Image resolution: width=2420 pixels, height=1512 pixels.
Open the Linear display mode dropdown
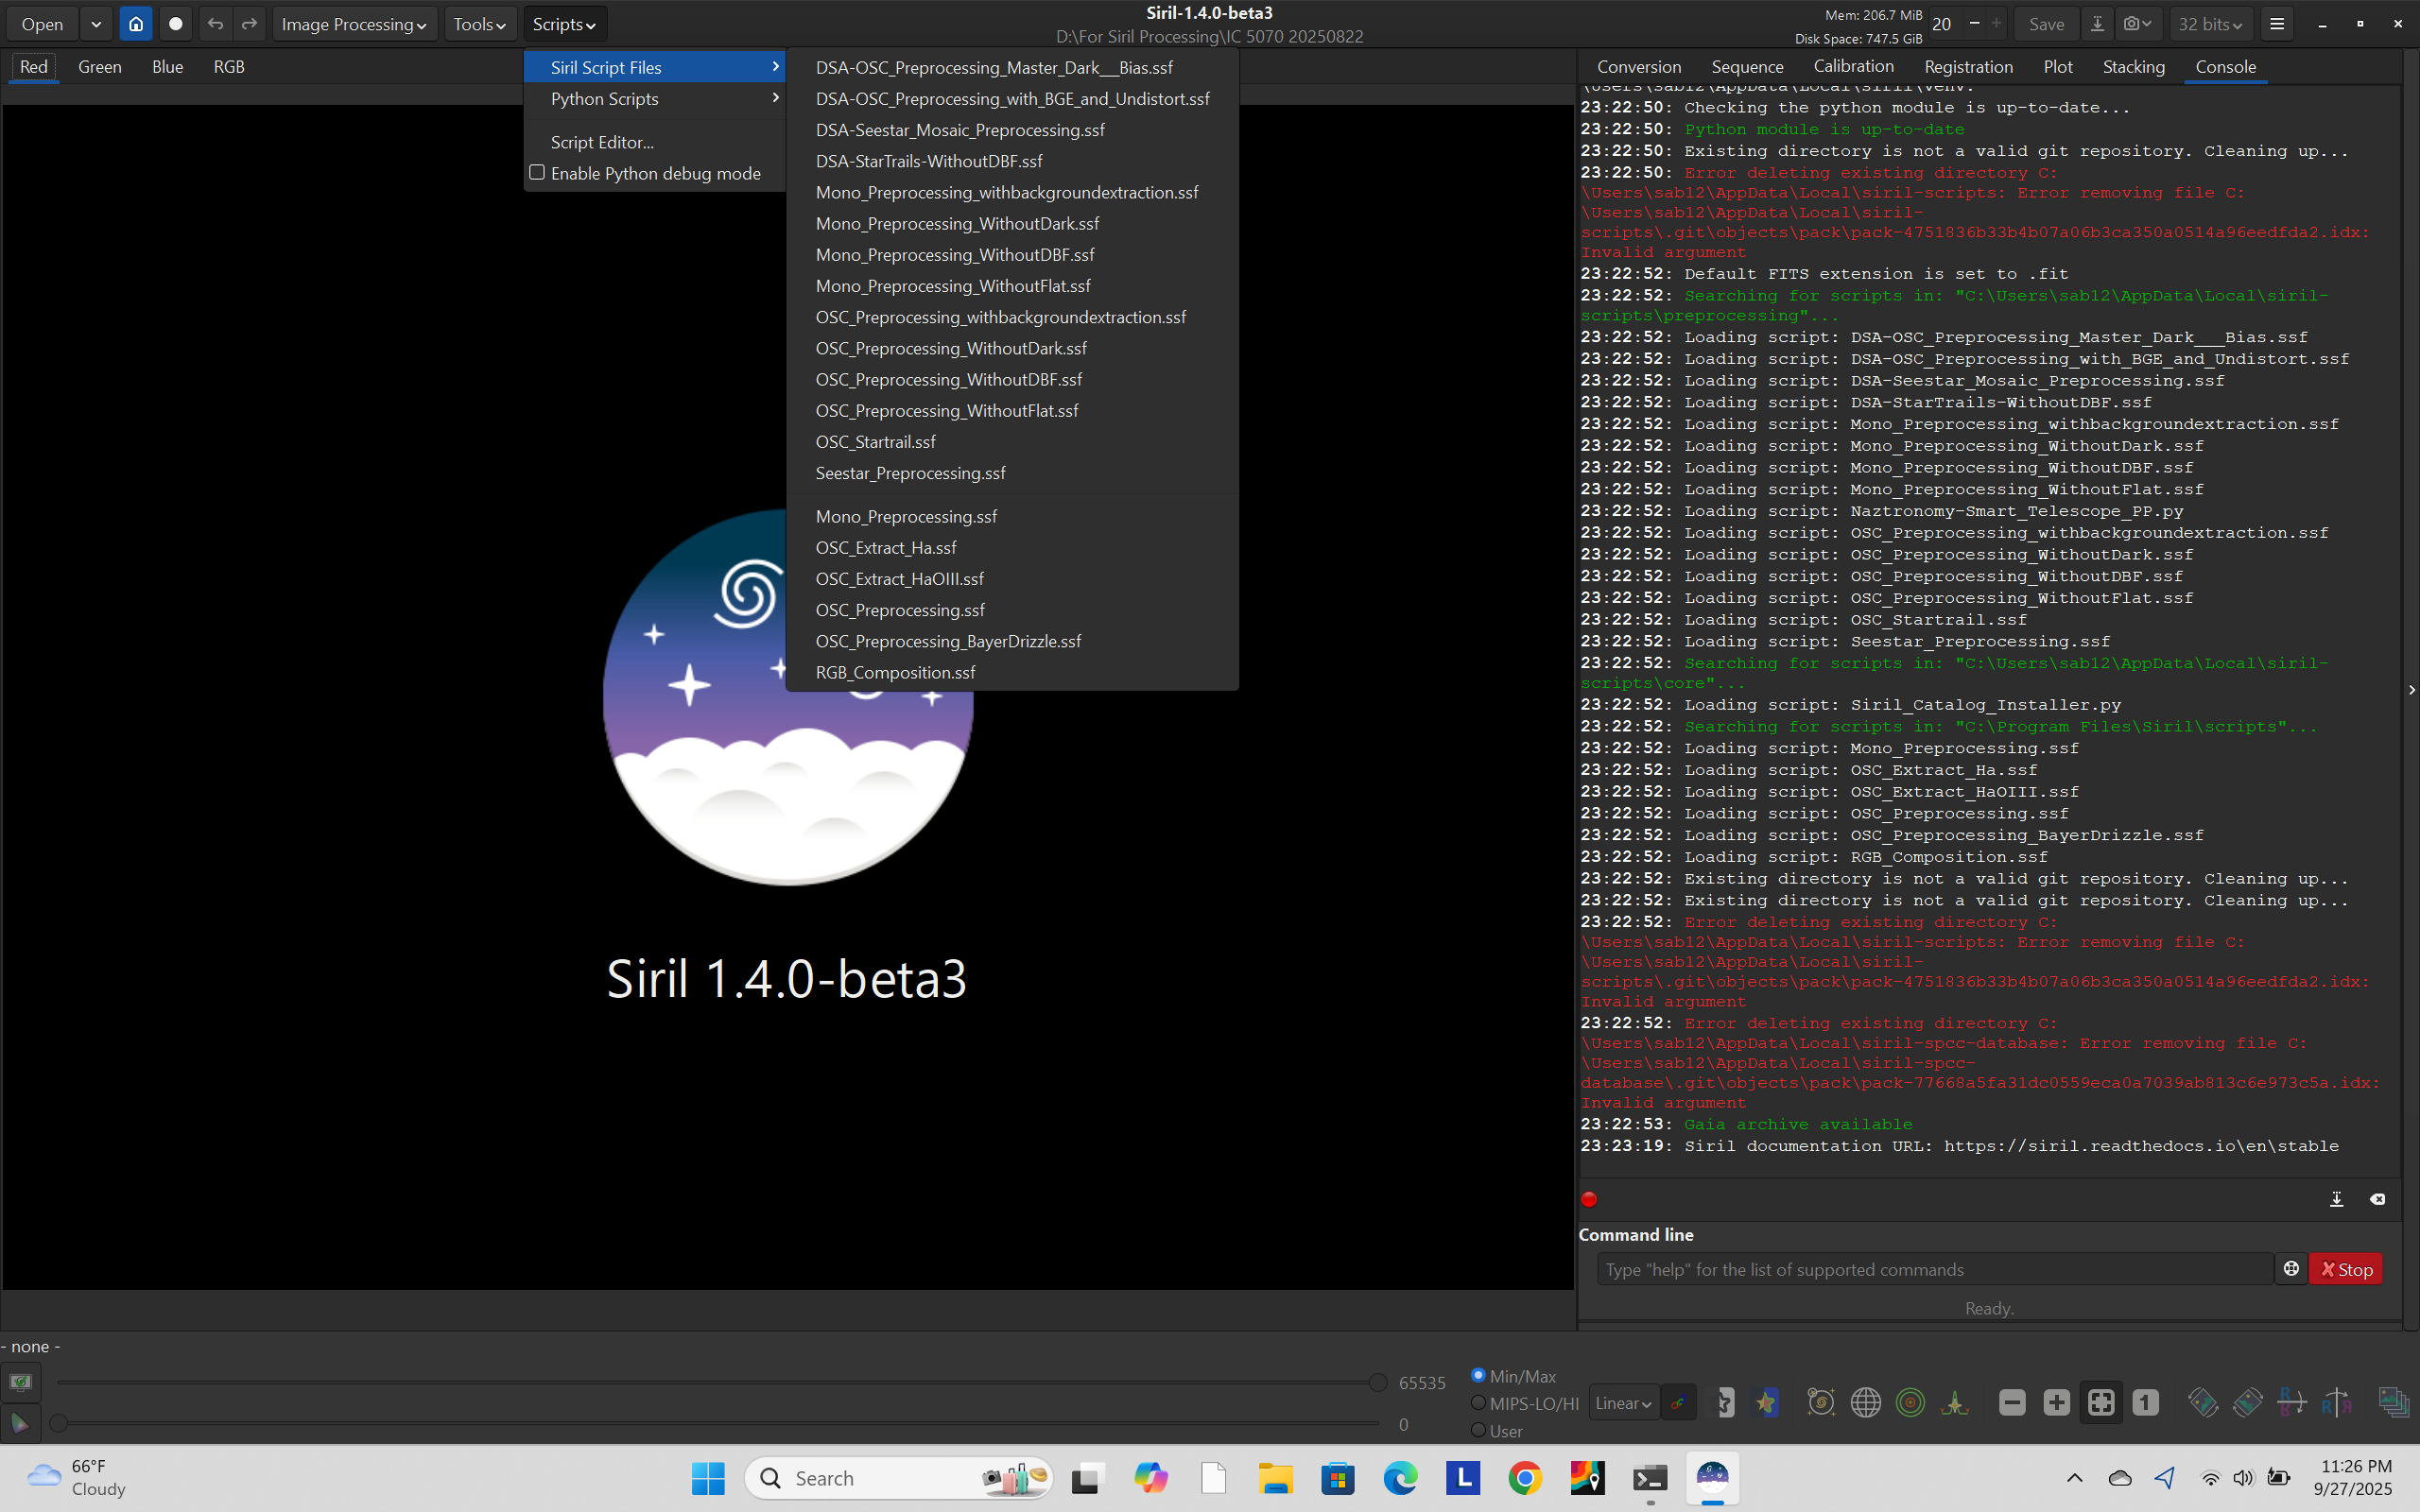pyautogui.click(x=1622, y=1403)
